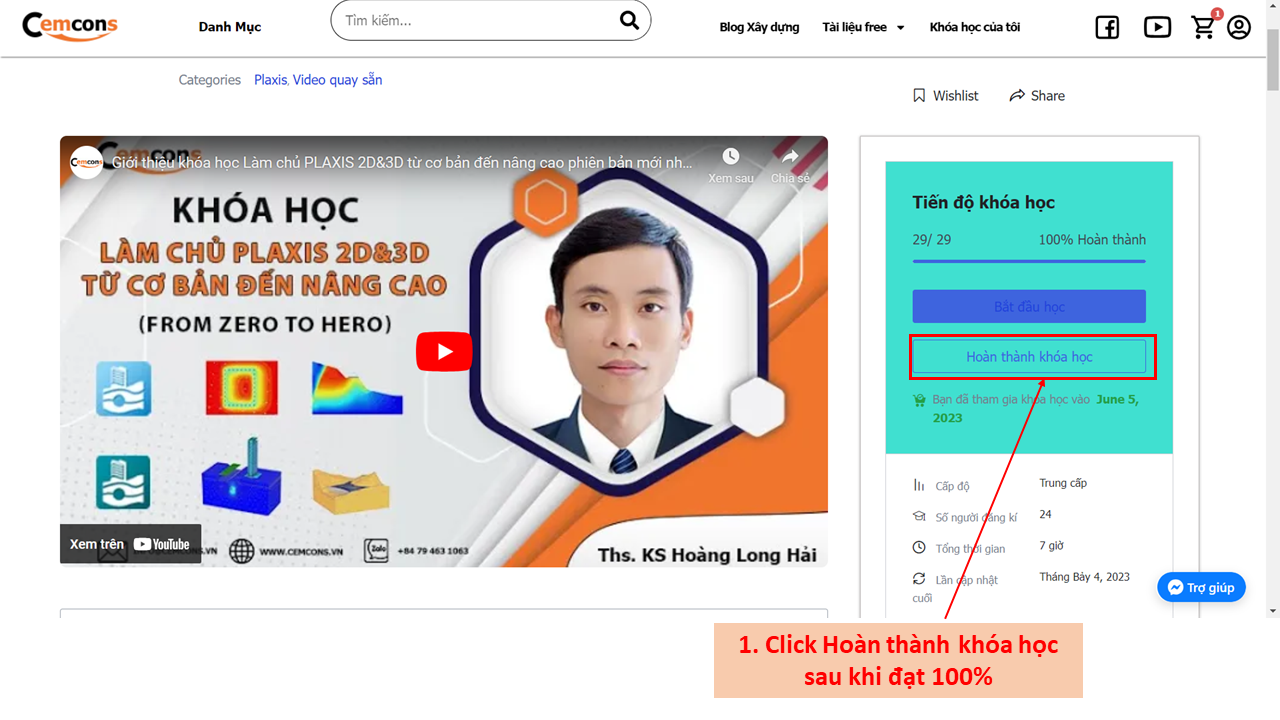Click the Tìm kiếm search field

point(475,21)
